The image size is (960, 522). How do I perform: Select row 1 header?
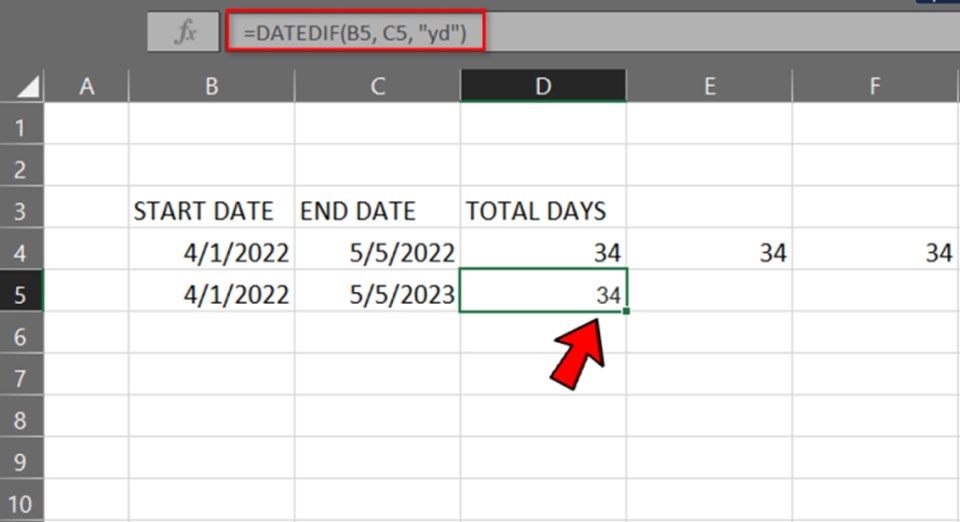[21, 128]
